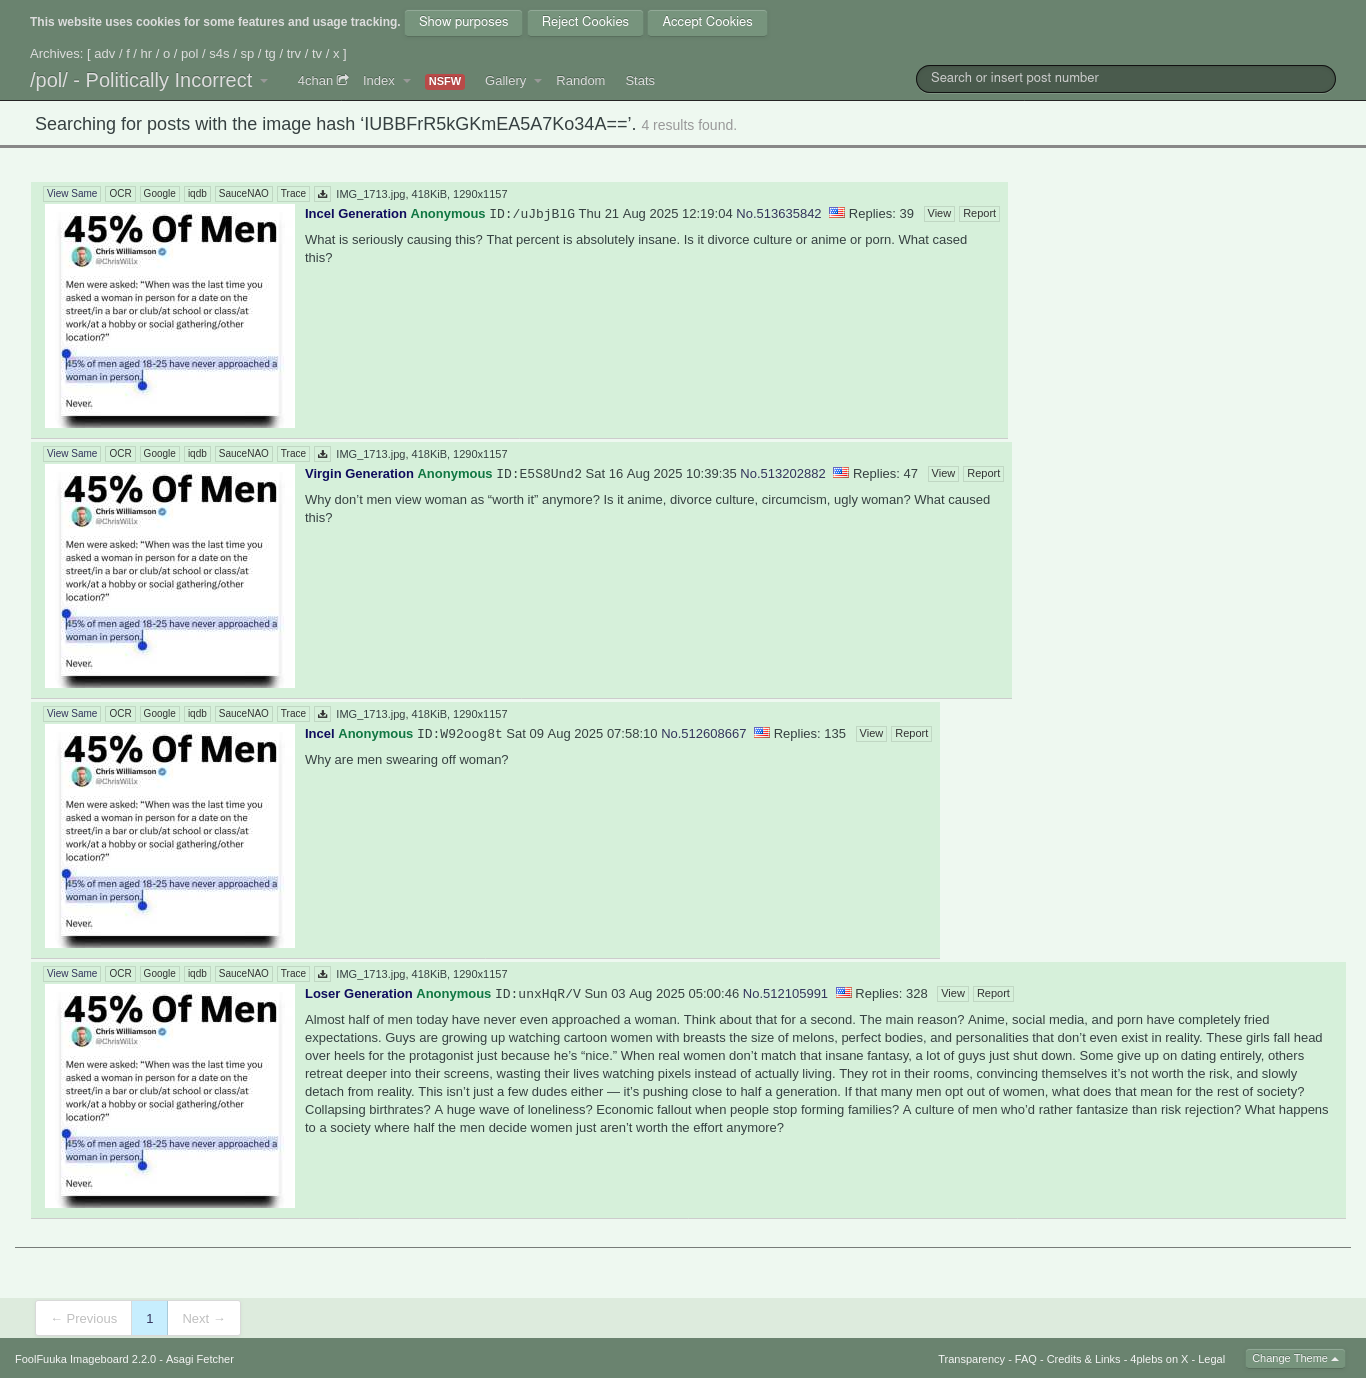Go to the Random menu item

[580, 81]
